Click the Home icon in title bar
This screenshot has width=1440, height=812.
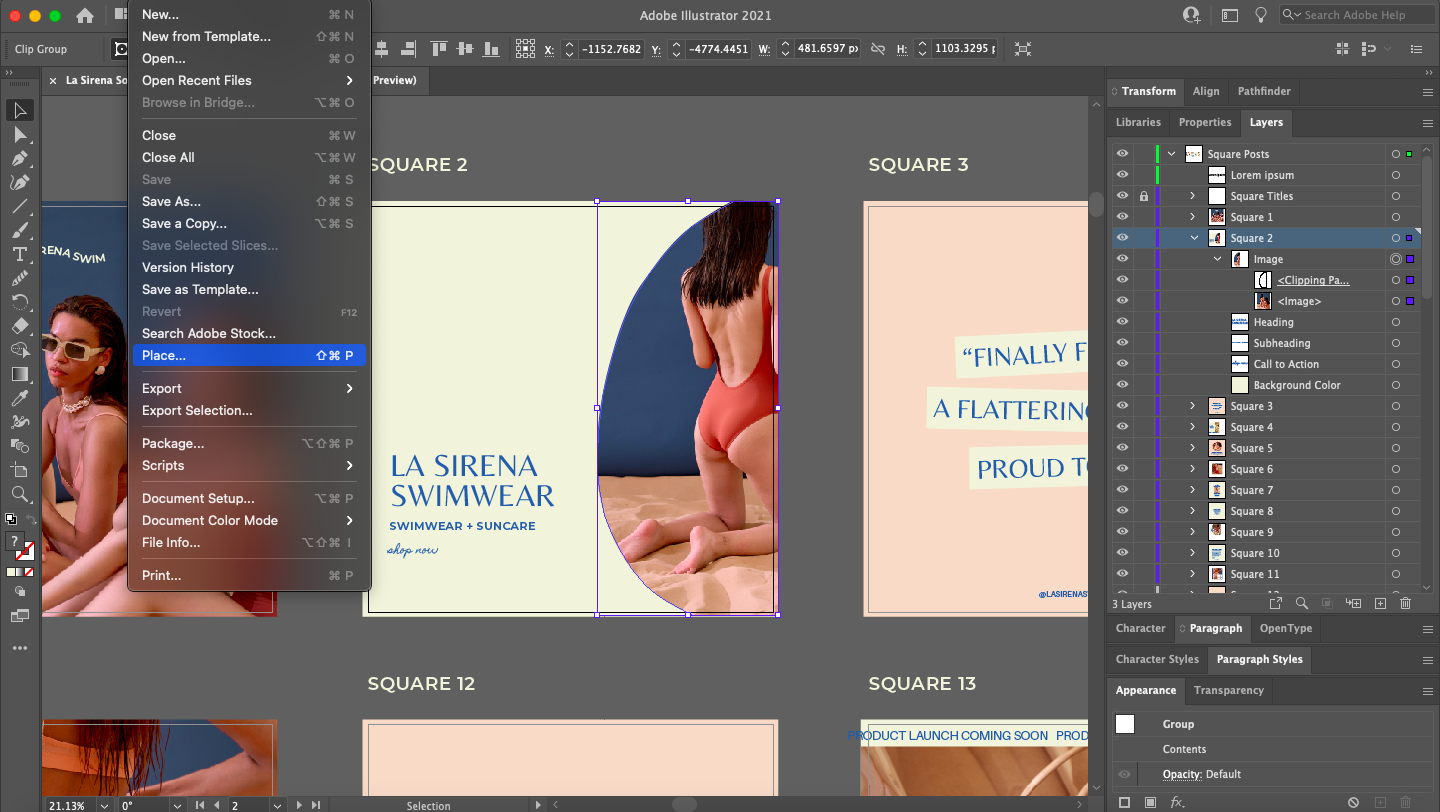click(85, 15)
